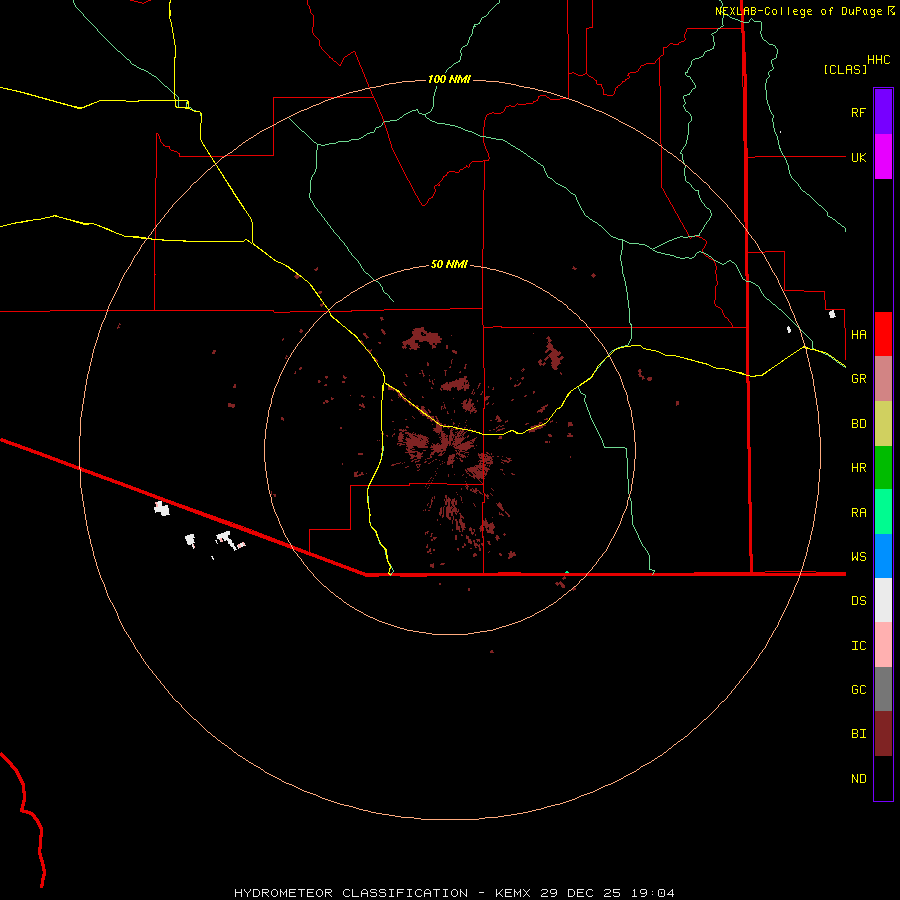The height and width of the screenshot is (900, 900).
Task: Click the UK magenta legend swatch
Action: (x=883, y=157)
